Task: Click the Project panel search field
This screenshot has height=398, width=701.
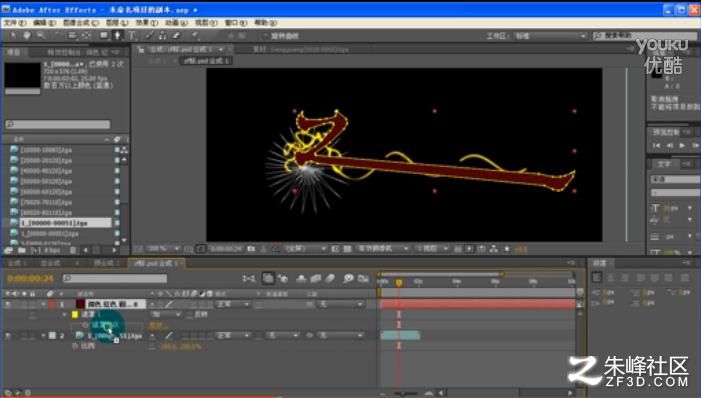Action: coord(58,124)
